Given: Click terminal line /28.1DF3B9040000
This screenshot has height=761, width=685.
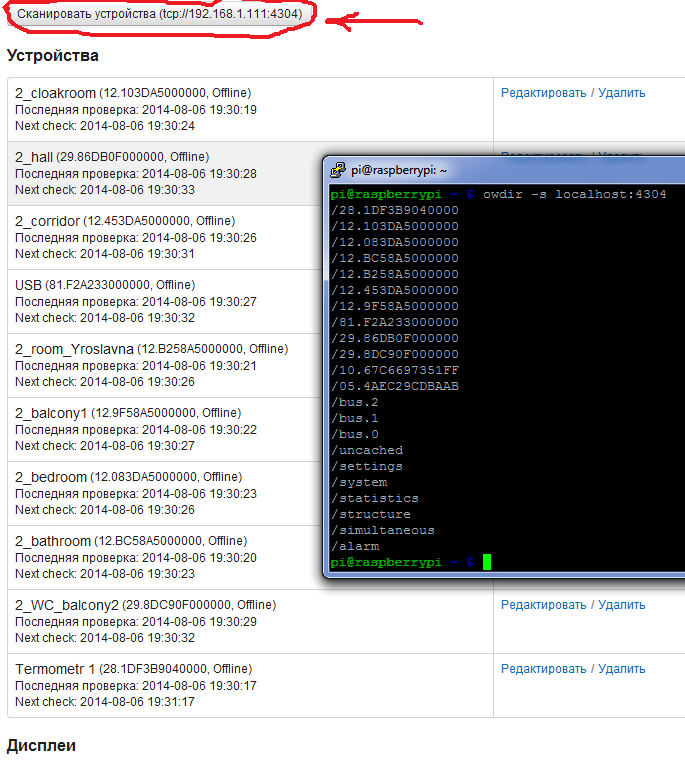Looking at the screenshot, I should (395, 210).
